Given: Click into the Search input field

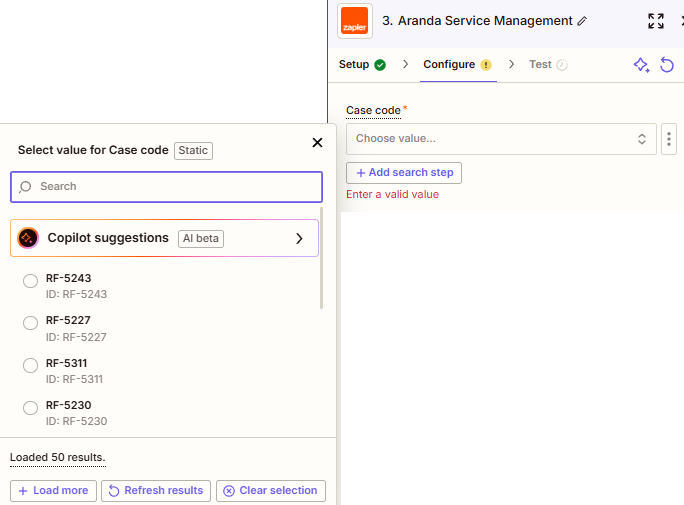Looking at the screenshot, I should tap(166, 187).
